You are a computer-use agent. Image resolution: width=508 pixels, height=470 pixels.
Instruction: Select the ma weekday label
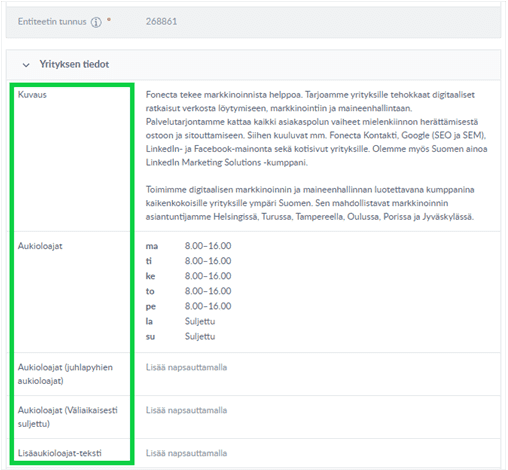[152, 246]
